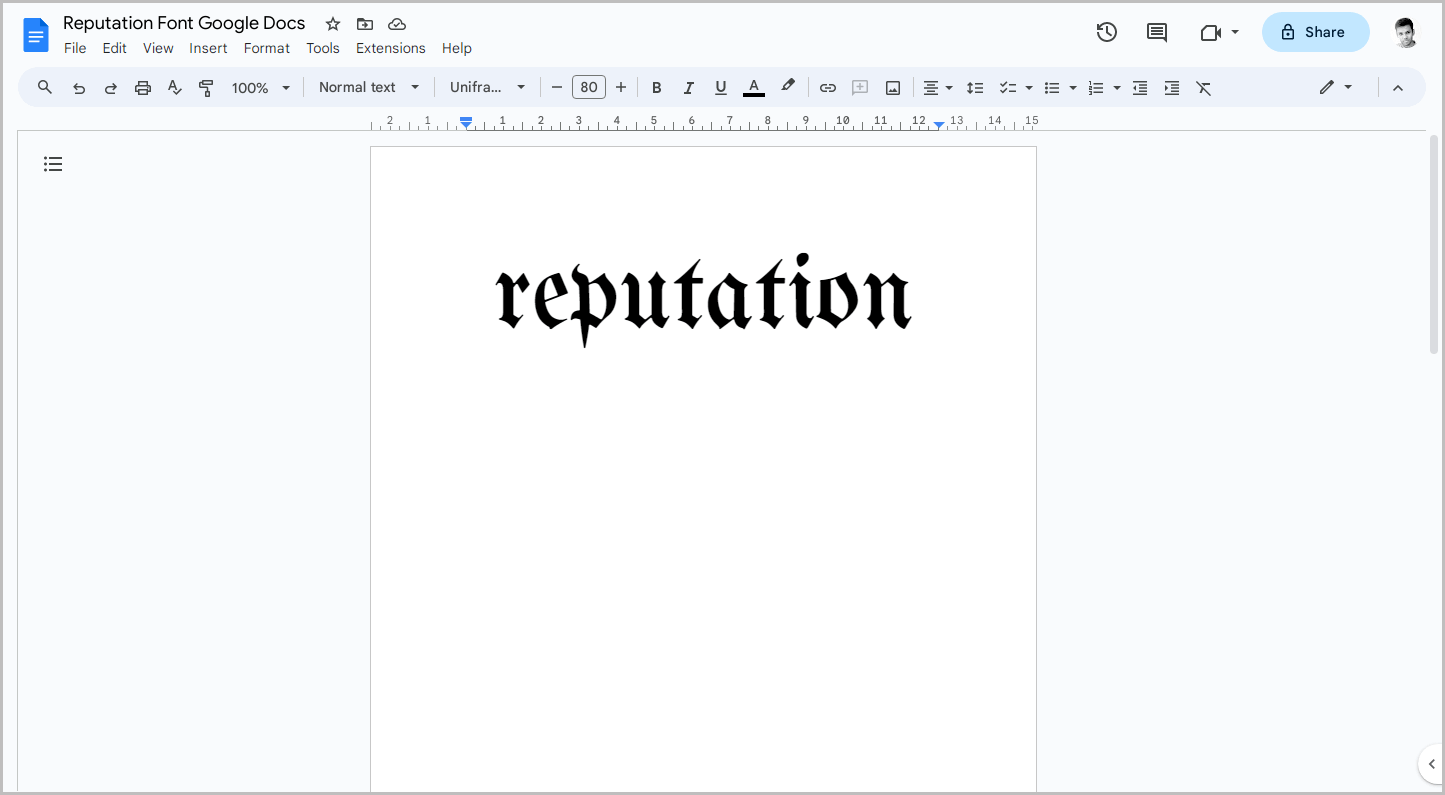This screenshot has height=795, width=1445.
Task: Click the Share button
Action: tap(1315, 32)
